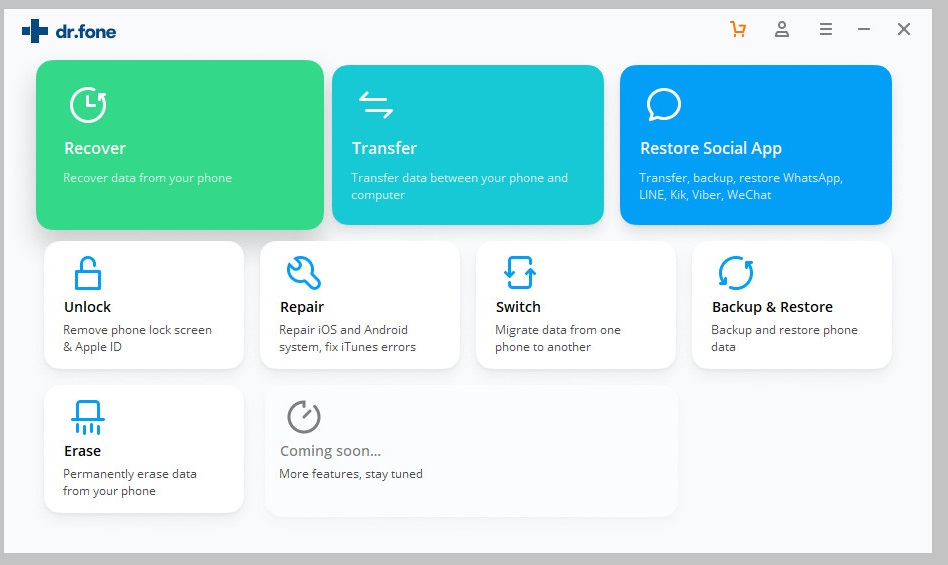Click 'Backup and restore phone data' description
948x565 pixels.
point(785,338)
